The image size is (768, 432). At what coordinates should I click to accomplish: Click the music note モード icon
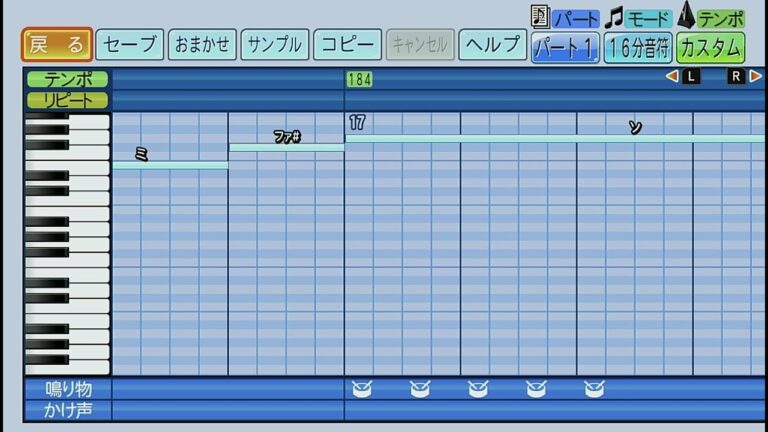click(613, 17)
